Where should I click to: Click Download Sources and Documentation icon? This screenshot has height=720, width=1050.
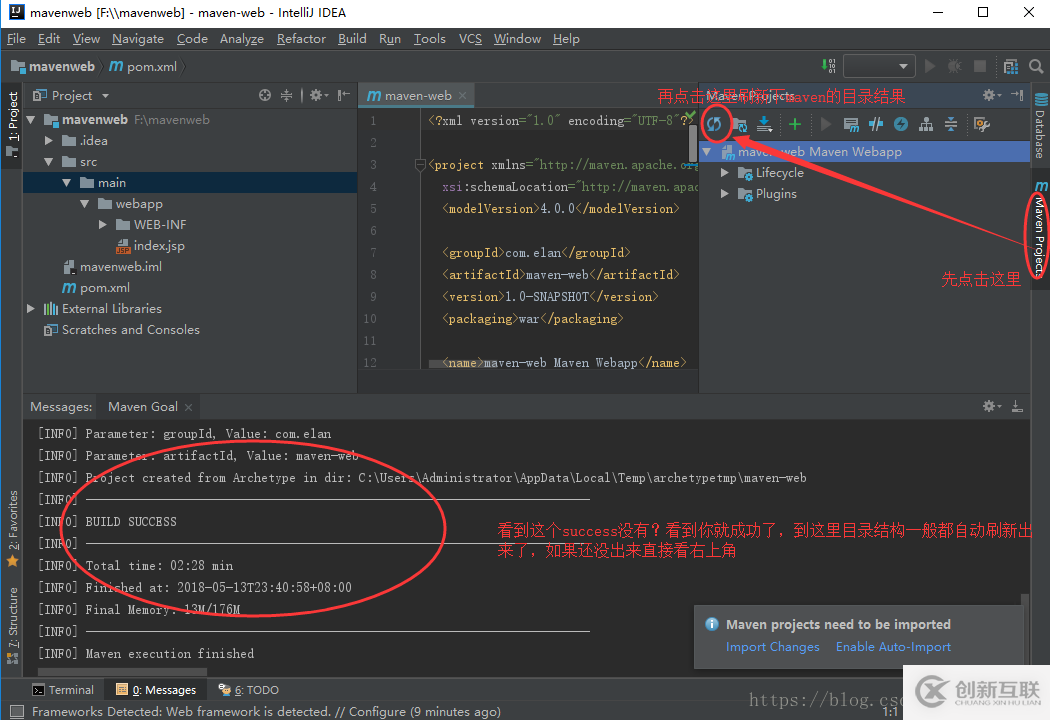[764, 124]
